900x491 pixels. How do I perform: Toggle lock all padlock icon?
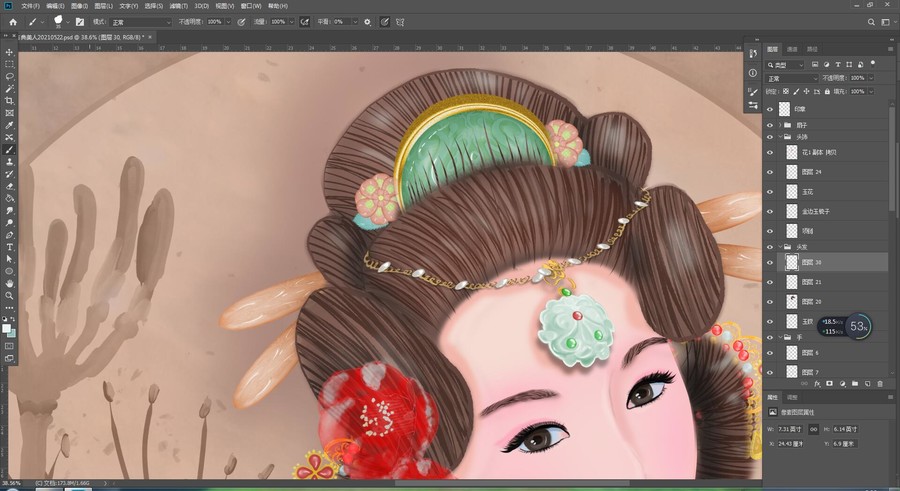[827, 91]
